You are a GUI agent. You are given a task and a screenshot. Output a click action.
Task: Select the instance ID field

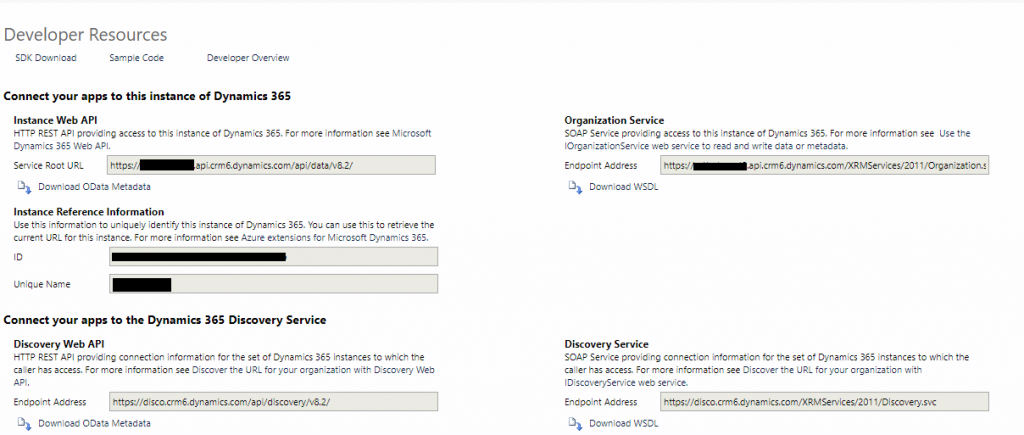(273, 257)
